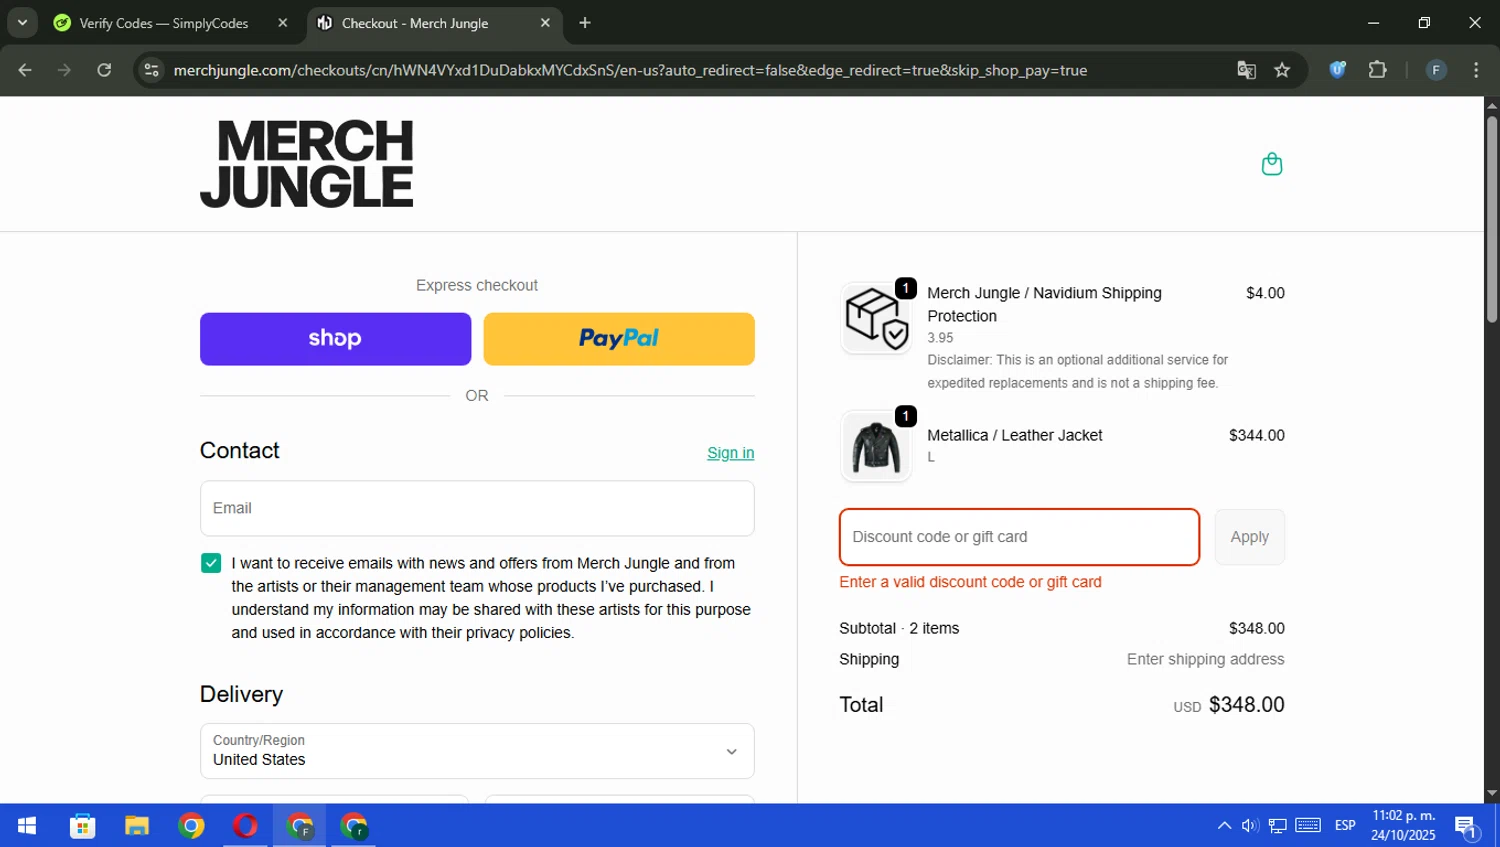Reload the checkout page

pos(104,70)
